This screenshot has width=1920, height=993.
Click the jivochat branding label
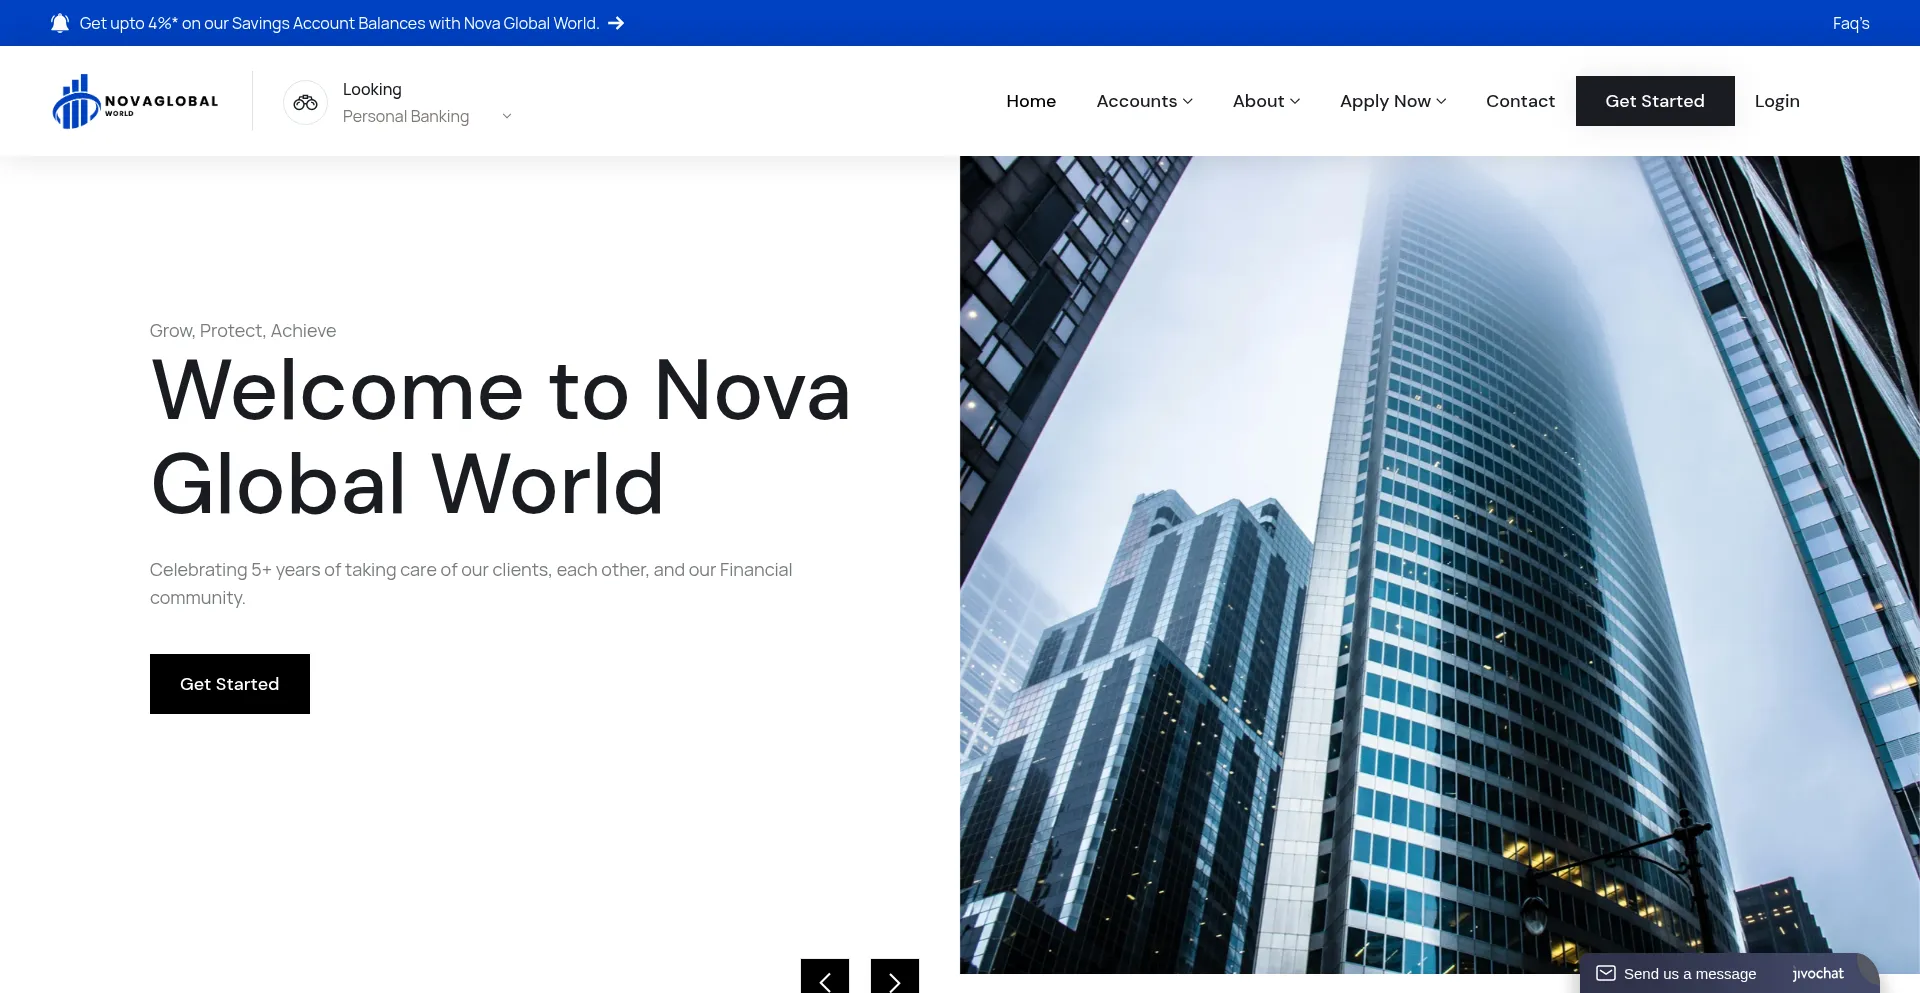tap(1816, 973)
